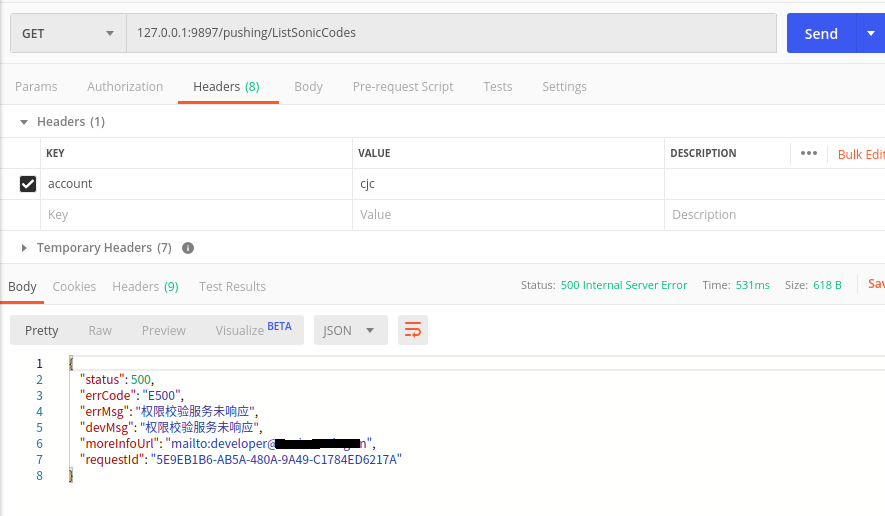Toggle line wrap icon

tap(413, 330)
